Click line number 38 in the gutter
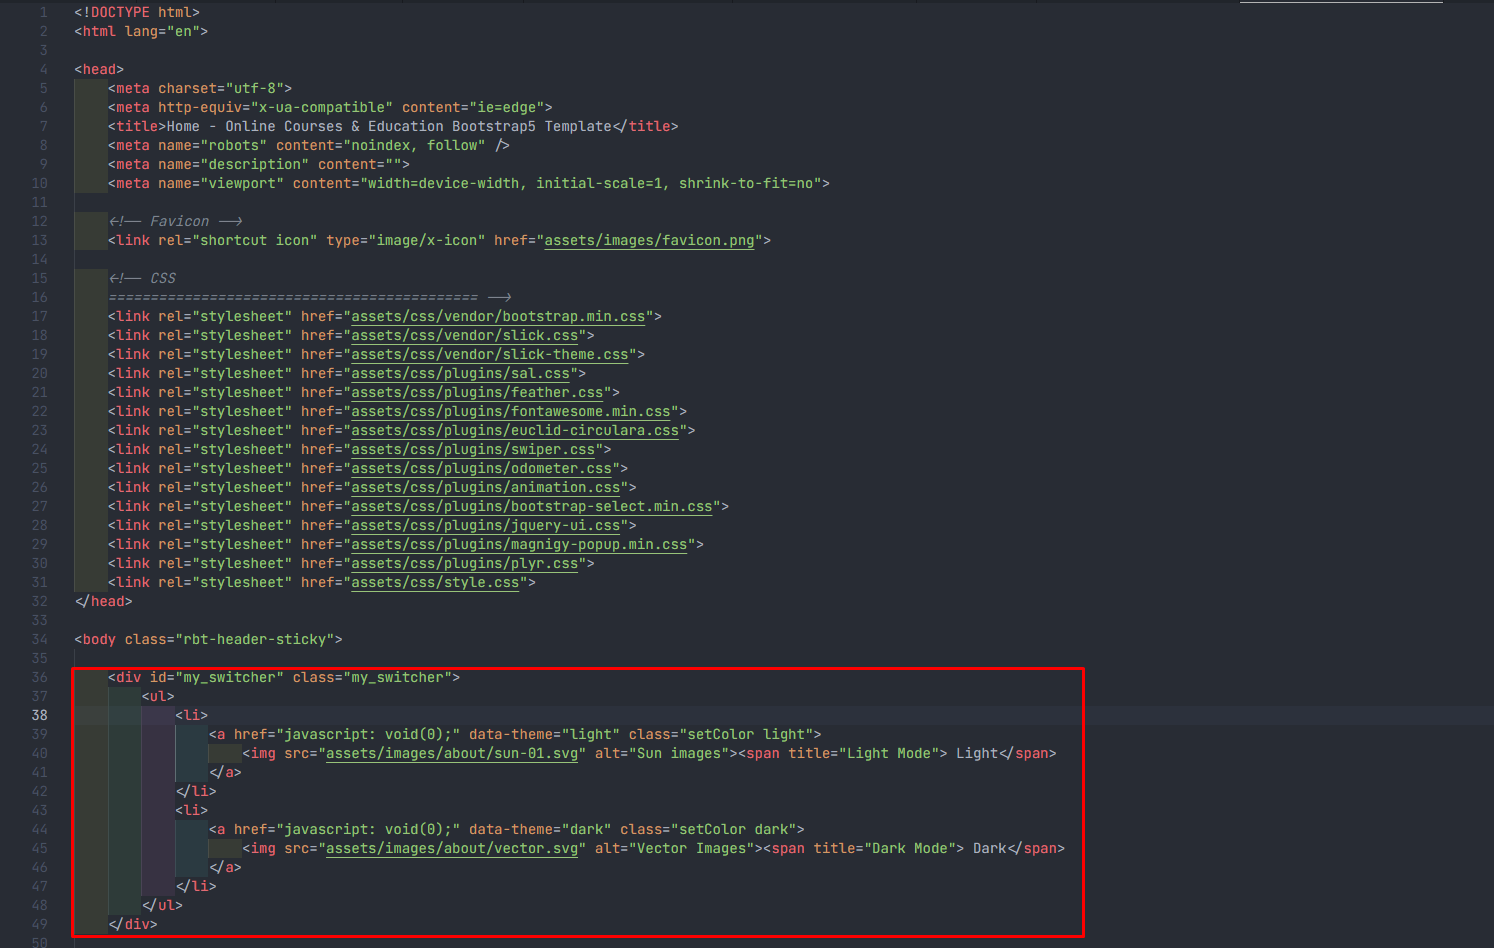Viewport: 1494px width, 948px height. (39, 716)
